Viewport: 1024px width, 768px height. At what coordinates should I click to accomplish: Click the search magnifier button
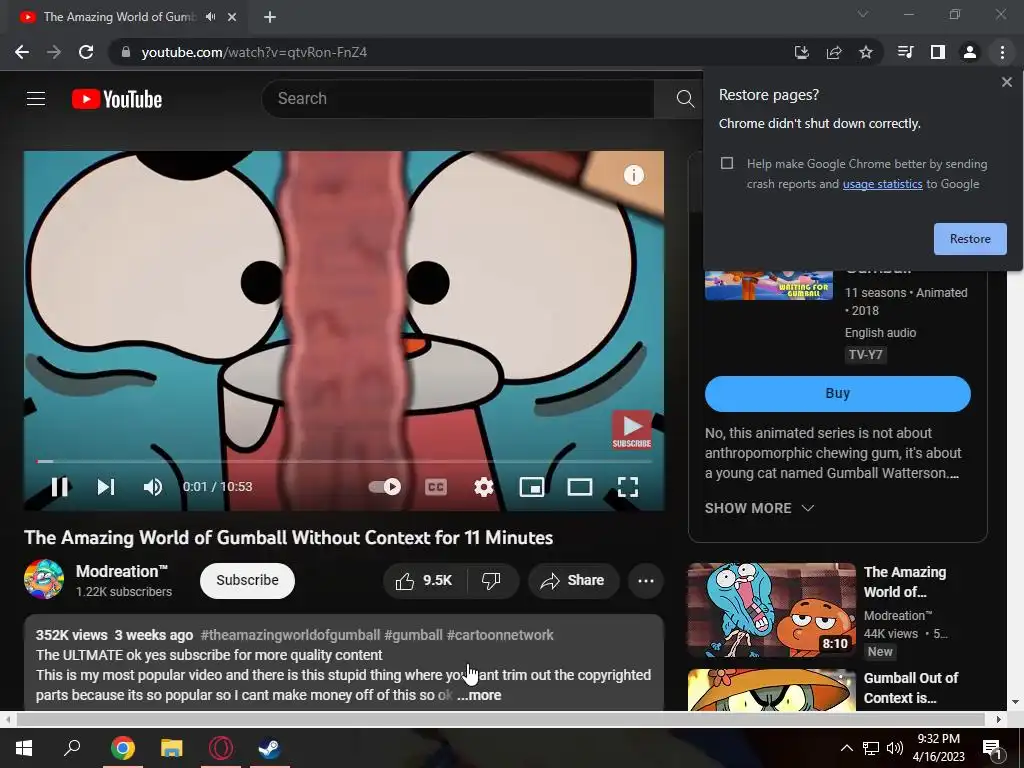click(685, 99)
